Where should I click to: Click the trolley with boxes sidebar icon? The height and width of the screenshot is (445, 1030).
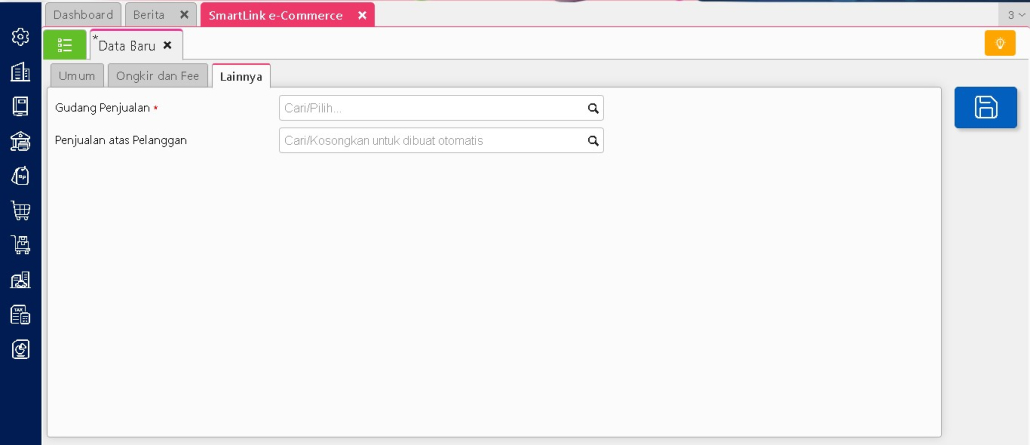[20, 245]
